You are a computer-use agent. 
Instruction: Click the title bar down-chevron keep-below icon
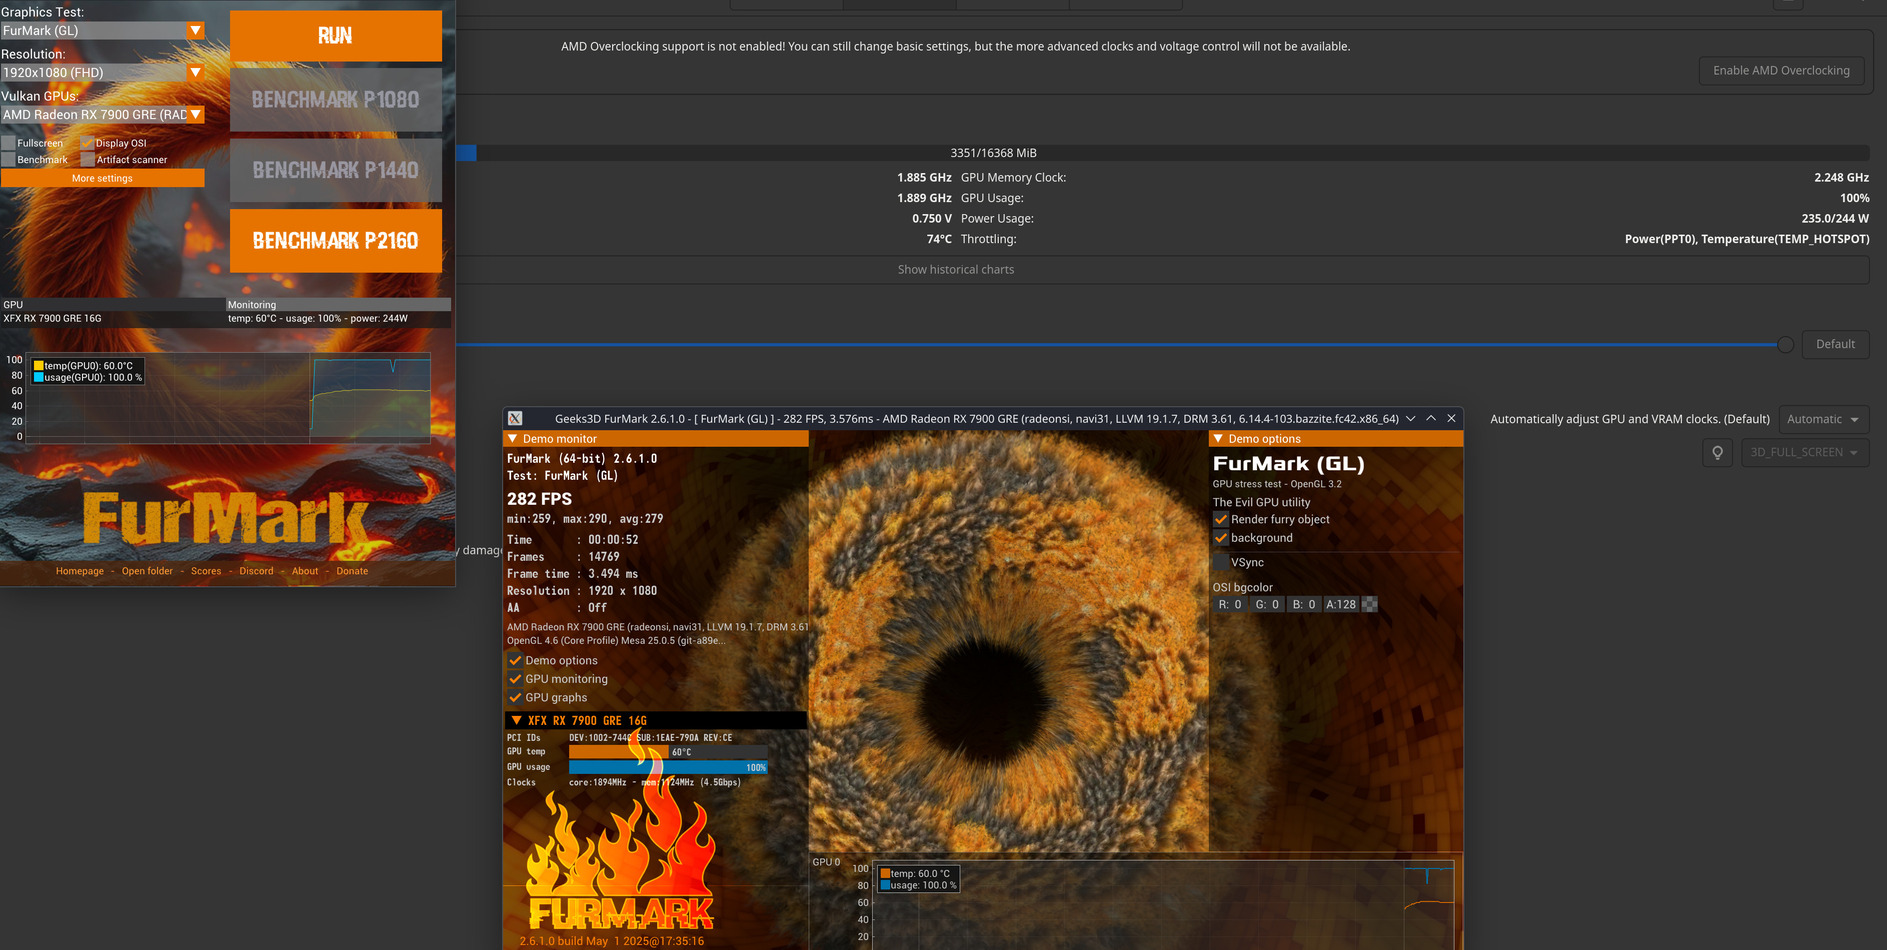pyautogui.click(x=1410, y=419)
